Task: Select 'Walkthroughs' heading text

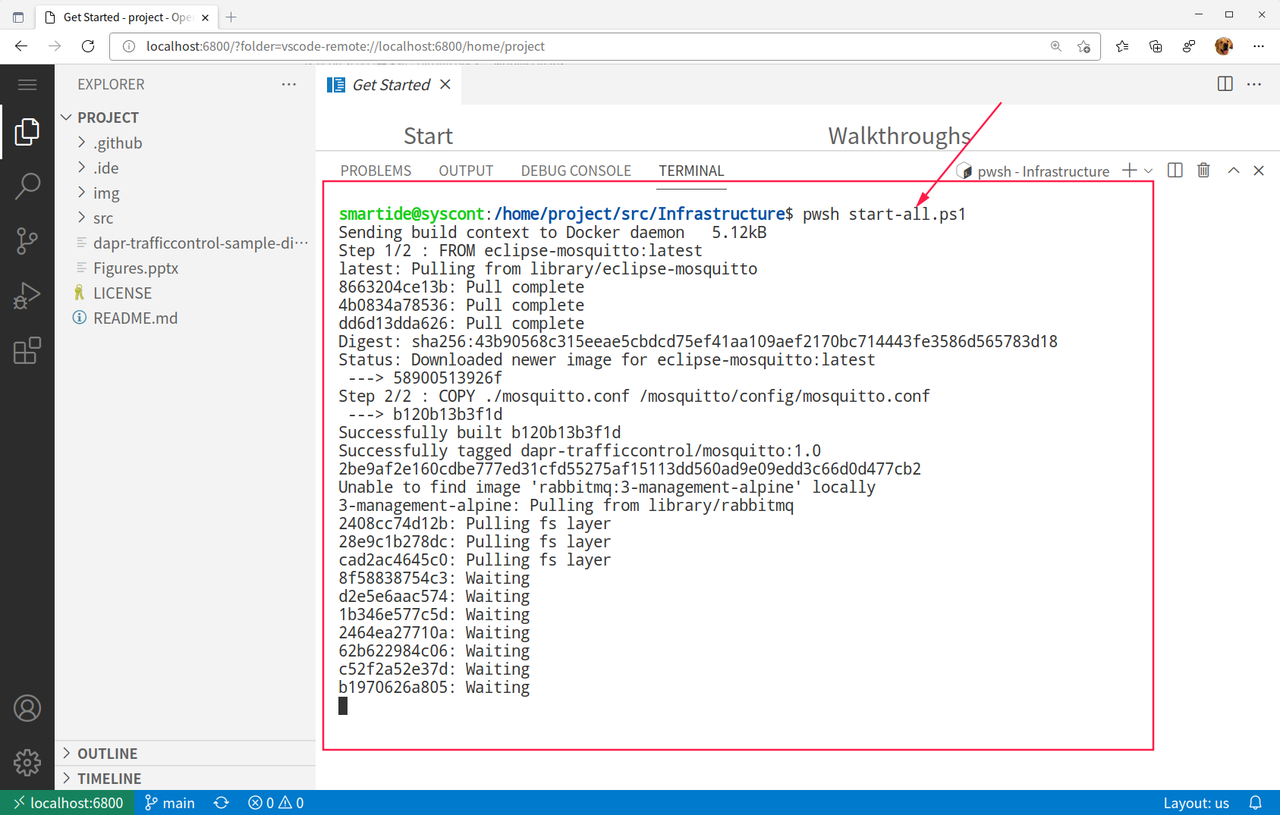Action: pyautogui.click(x=900, y=136)
